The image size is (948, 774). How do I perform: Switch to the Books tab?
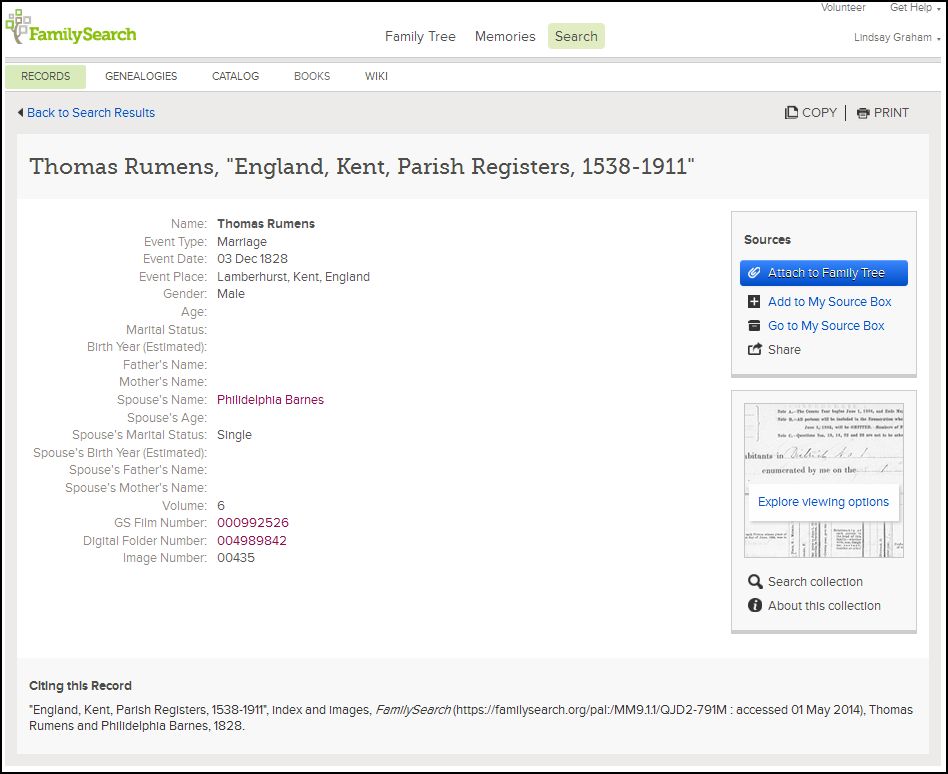312,76
